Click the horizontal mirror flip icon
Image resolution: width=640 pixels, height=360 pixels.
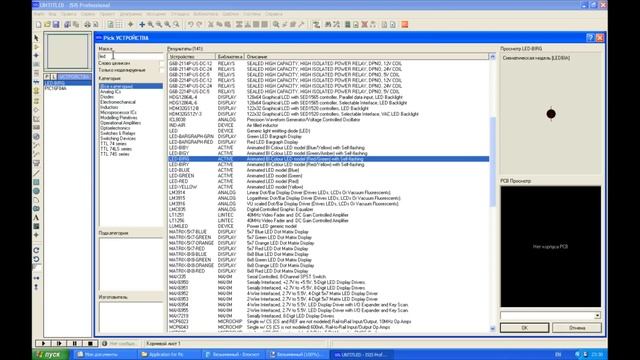36,278
